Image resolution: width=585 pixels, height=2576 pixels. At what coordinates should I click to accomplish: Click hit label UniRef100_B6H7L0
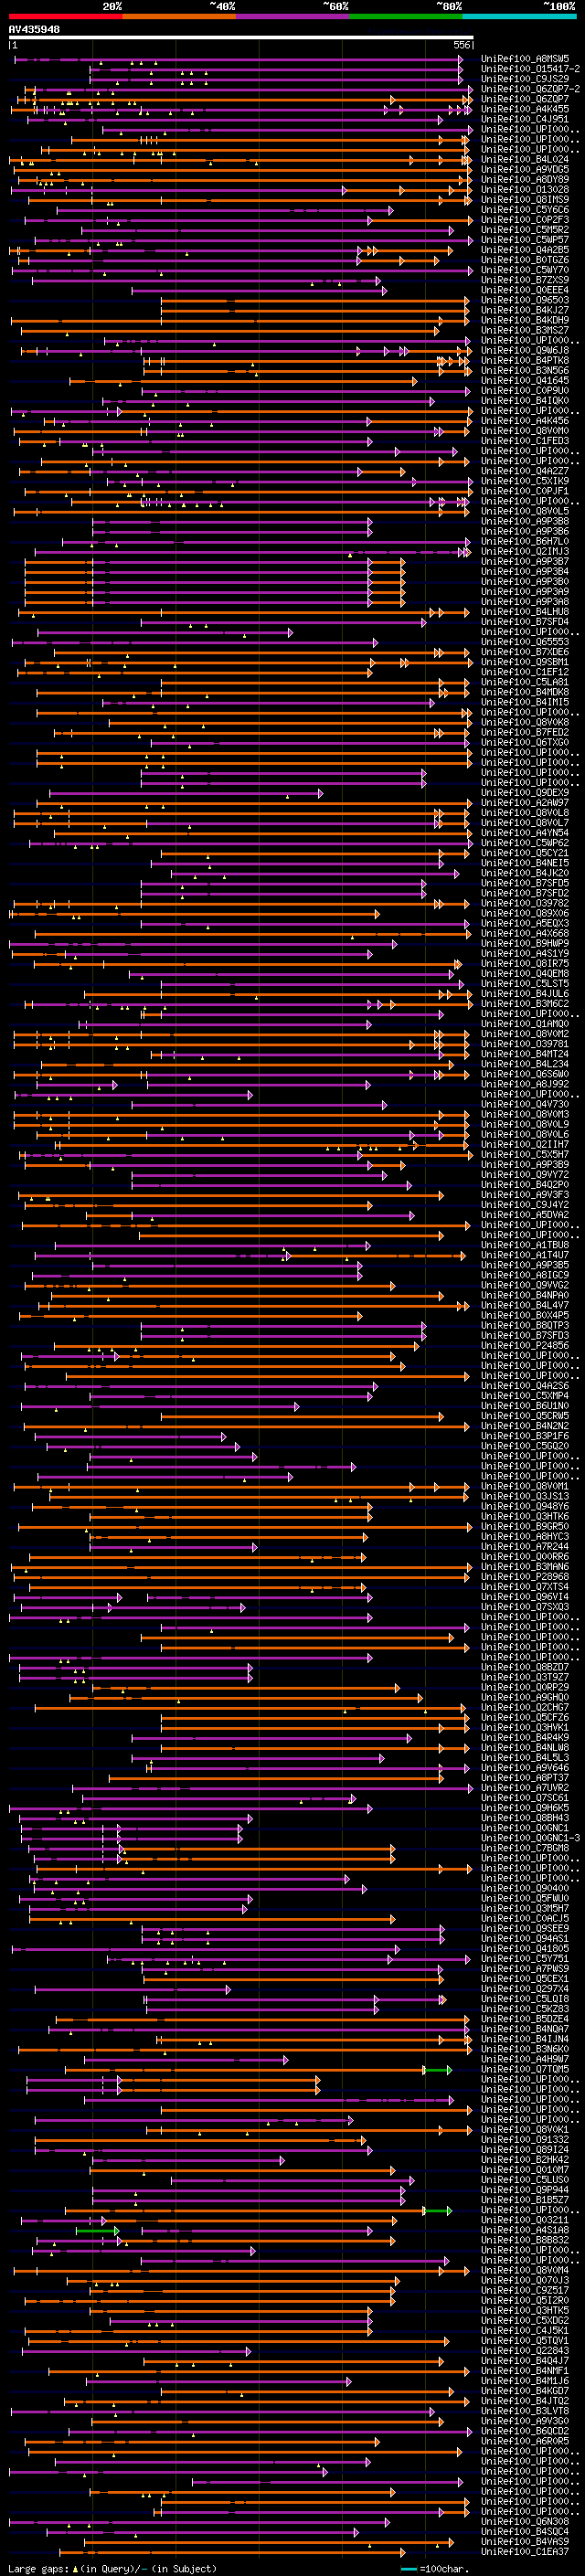click(525, 541)
